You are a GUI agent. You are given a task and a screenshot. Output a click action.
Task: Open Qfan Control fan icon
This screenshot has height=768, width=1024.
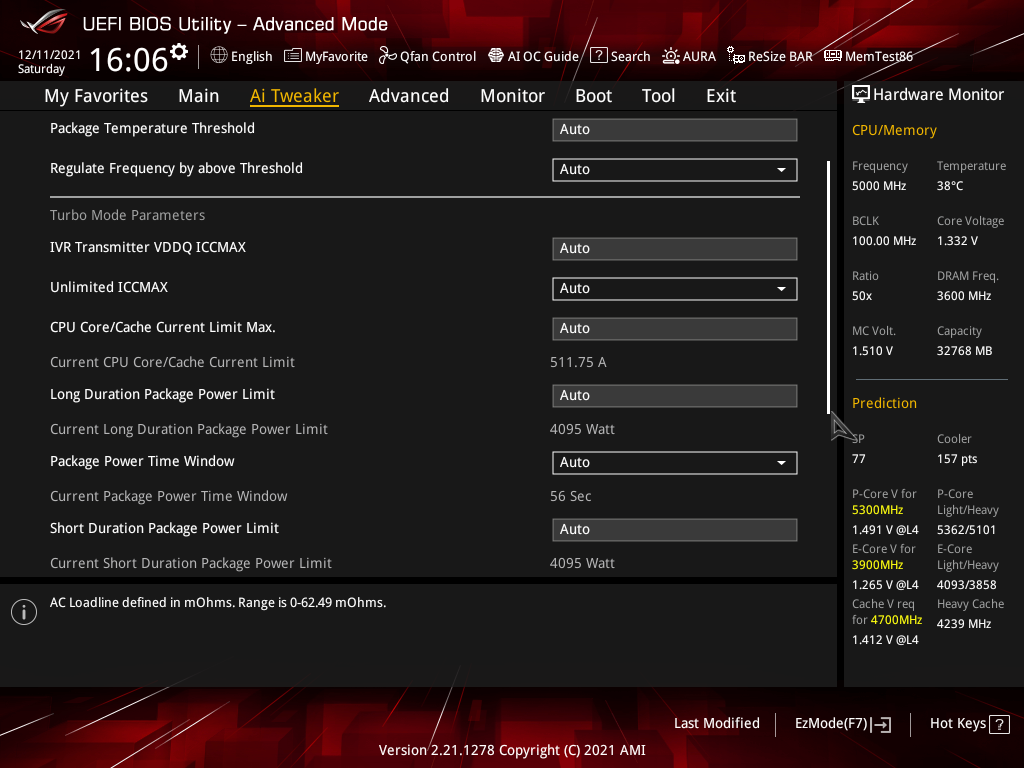(x=388, y=56)
